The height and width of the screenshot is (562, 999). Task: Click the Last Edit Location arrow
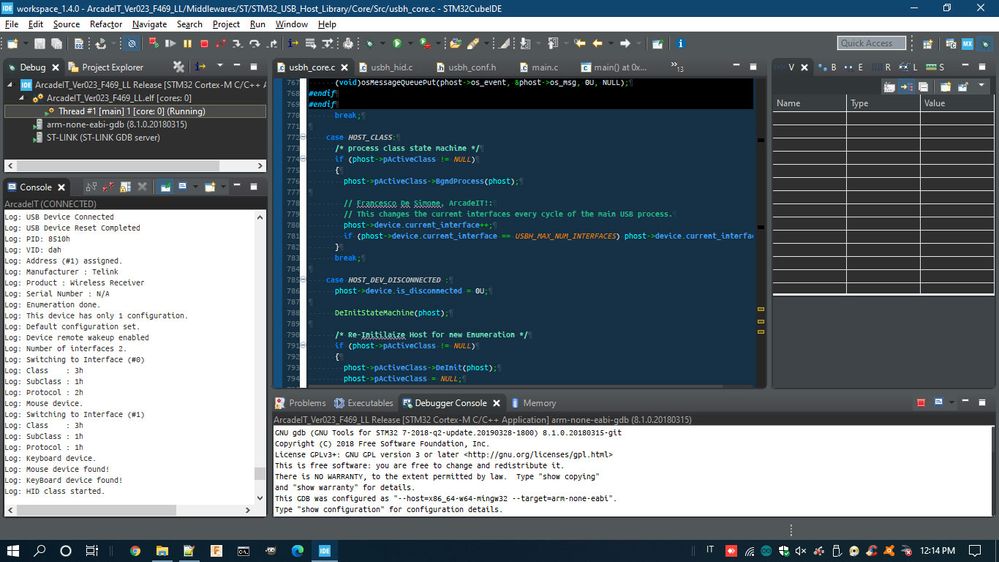(579, 43)
